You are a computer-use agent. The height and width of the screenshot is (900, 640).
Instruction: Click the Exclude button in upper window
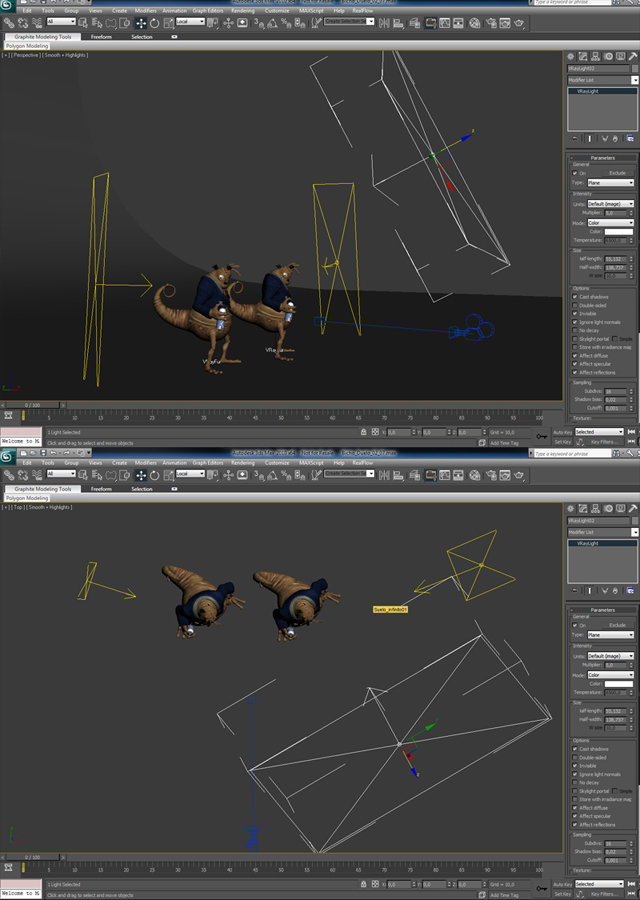618,173
